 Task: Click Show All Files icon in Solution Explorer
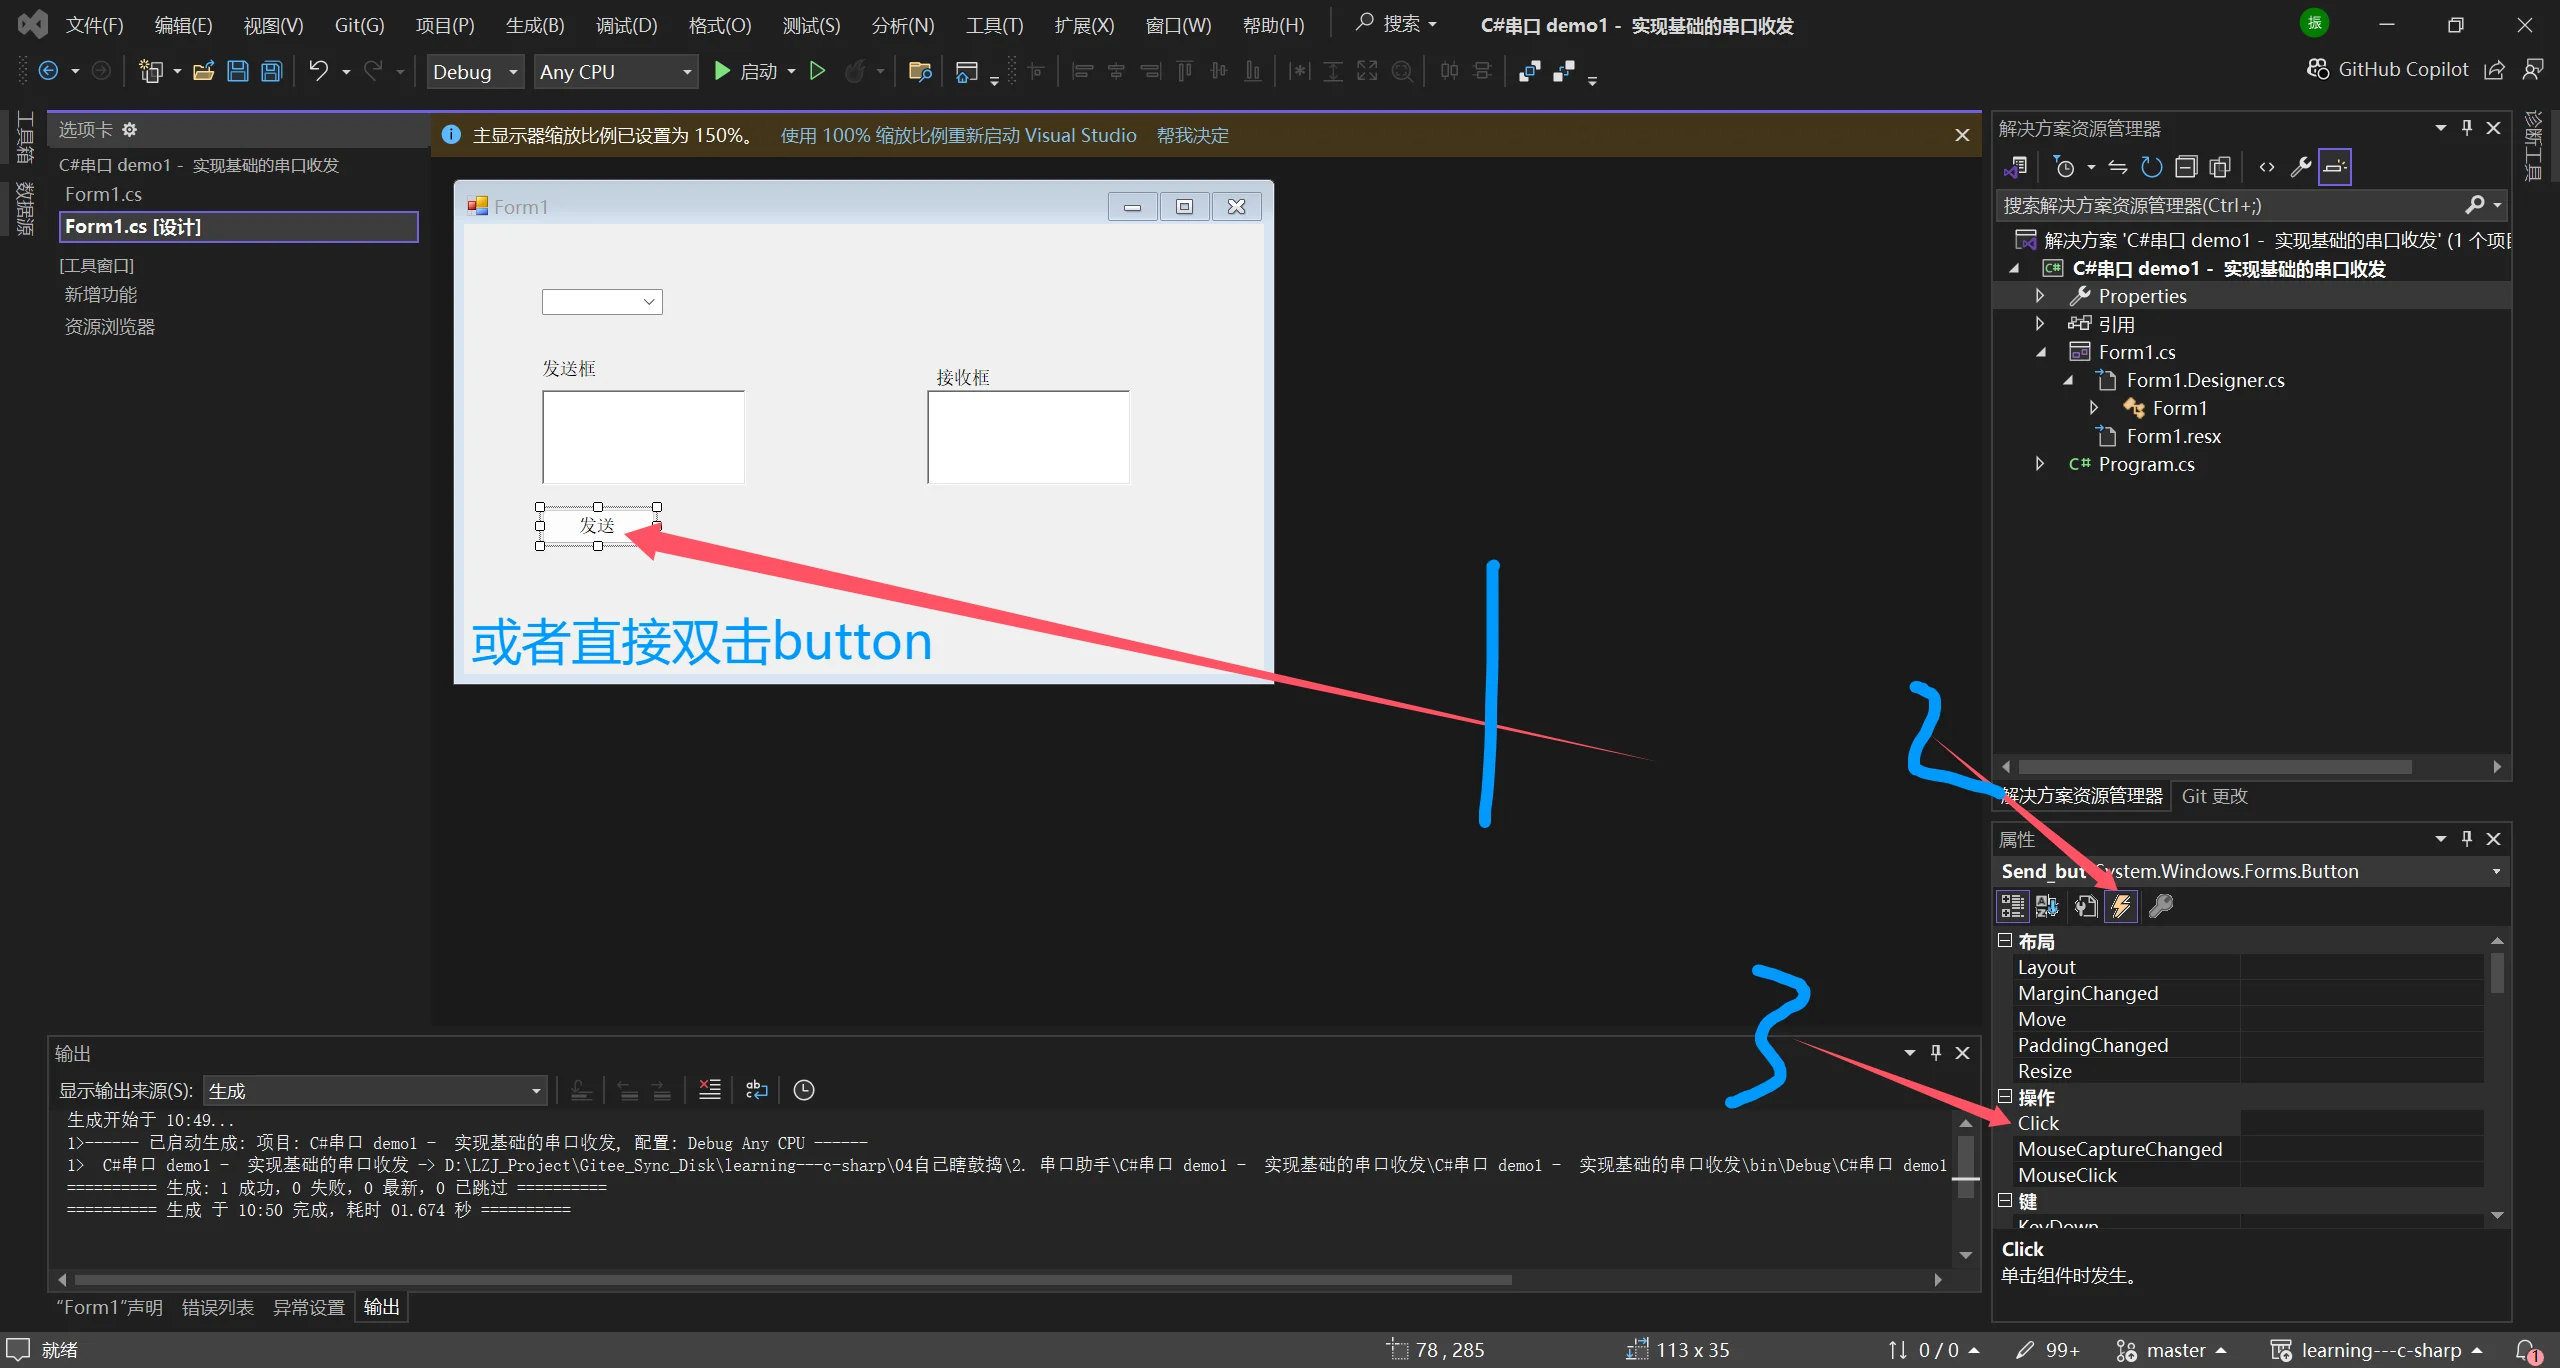[2220, 167]
